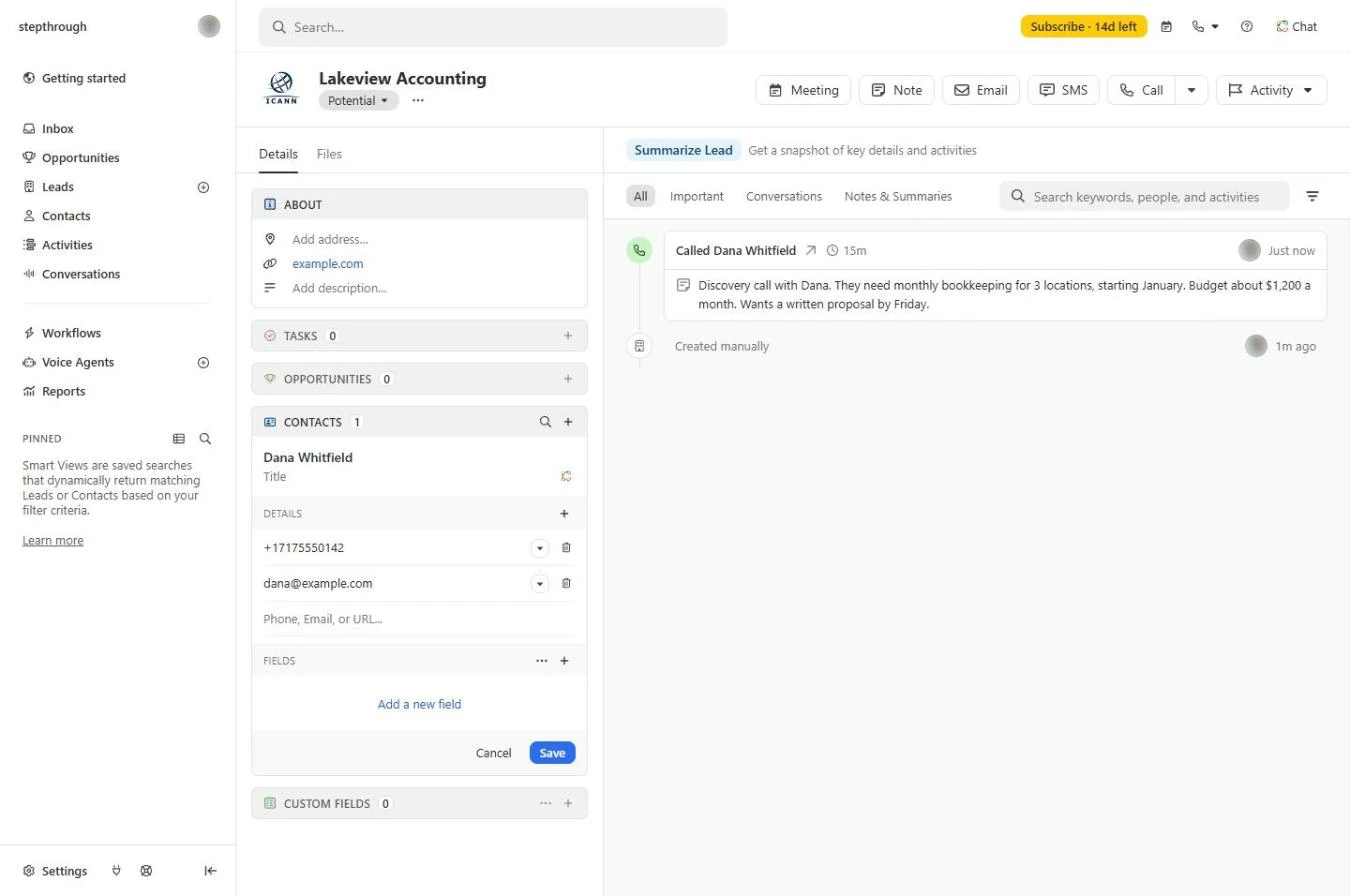Select the Conversations activity tab
This screenshot has width=1350, height=896.
[784, 197]
